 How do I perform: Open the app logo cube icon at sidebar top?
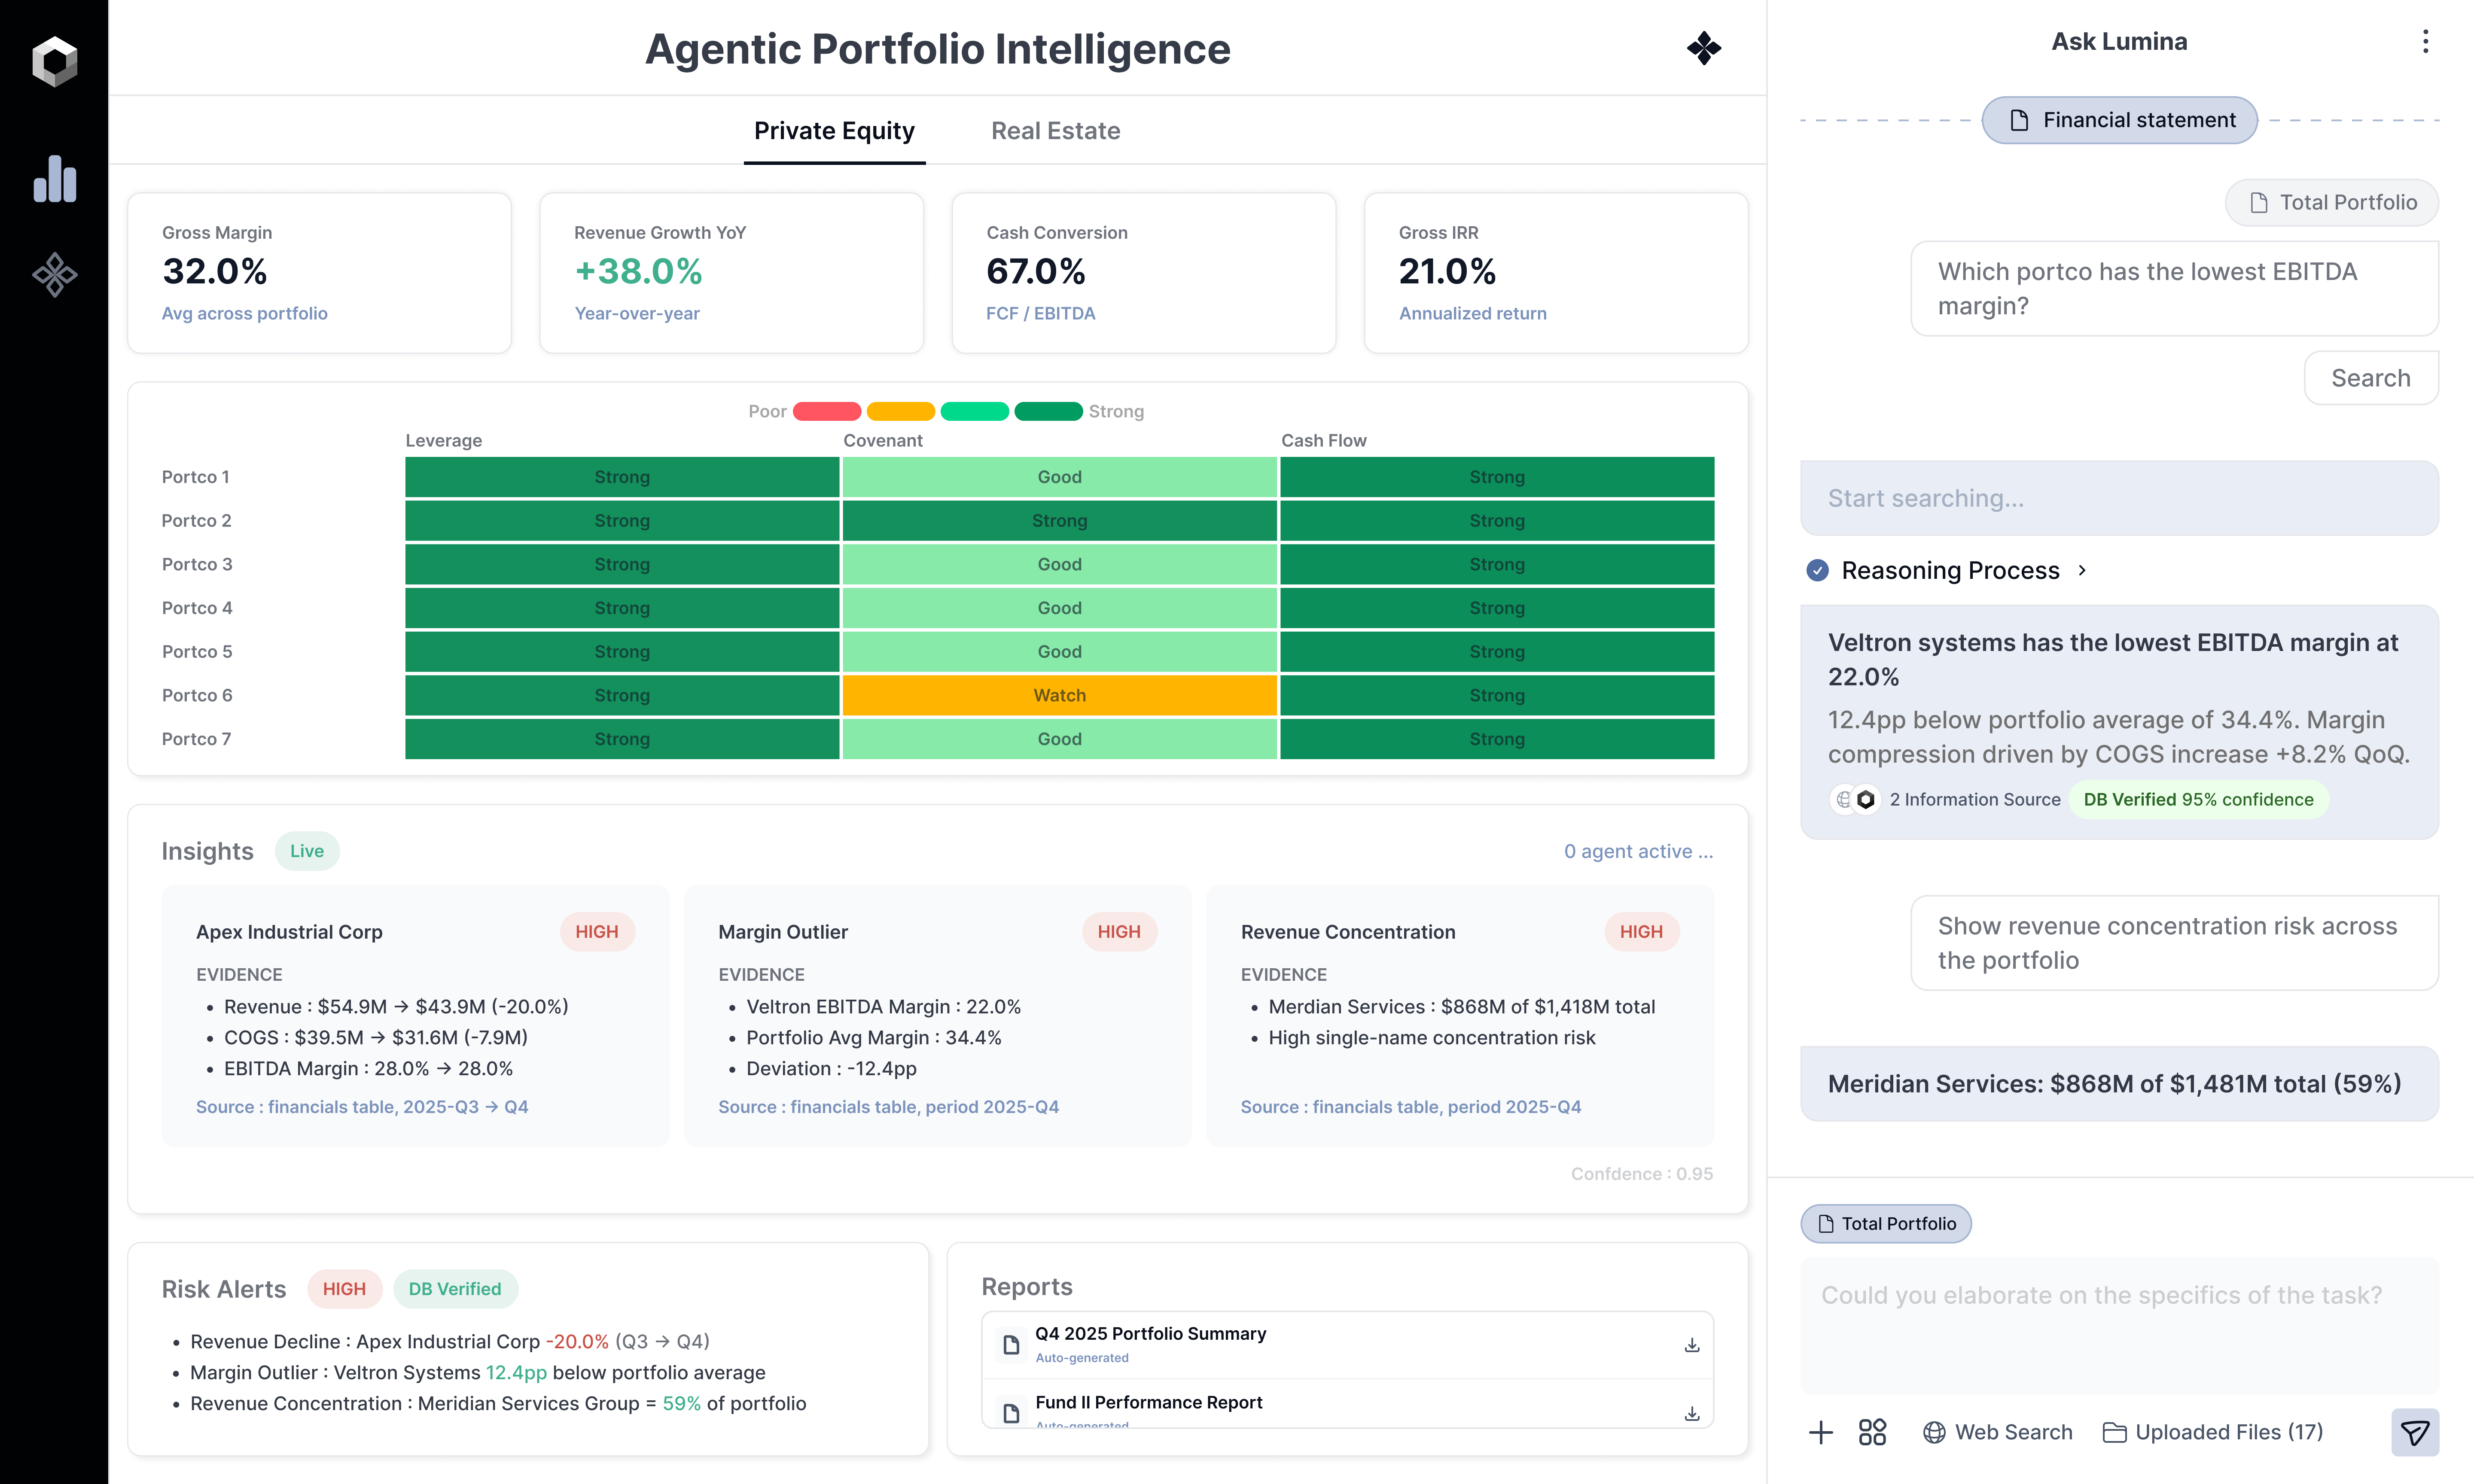pos(55,62)
